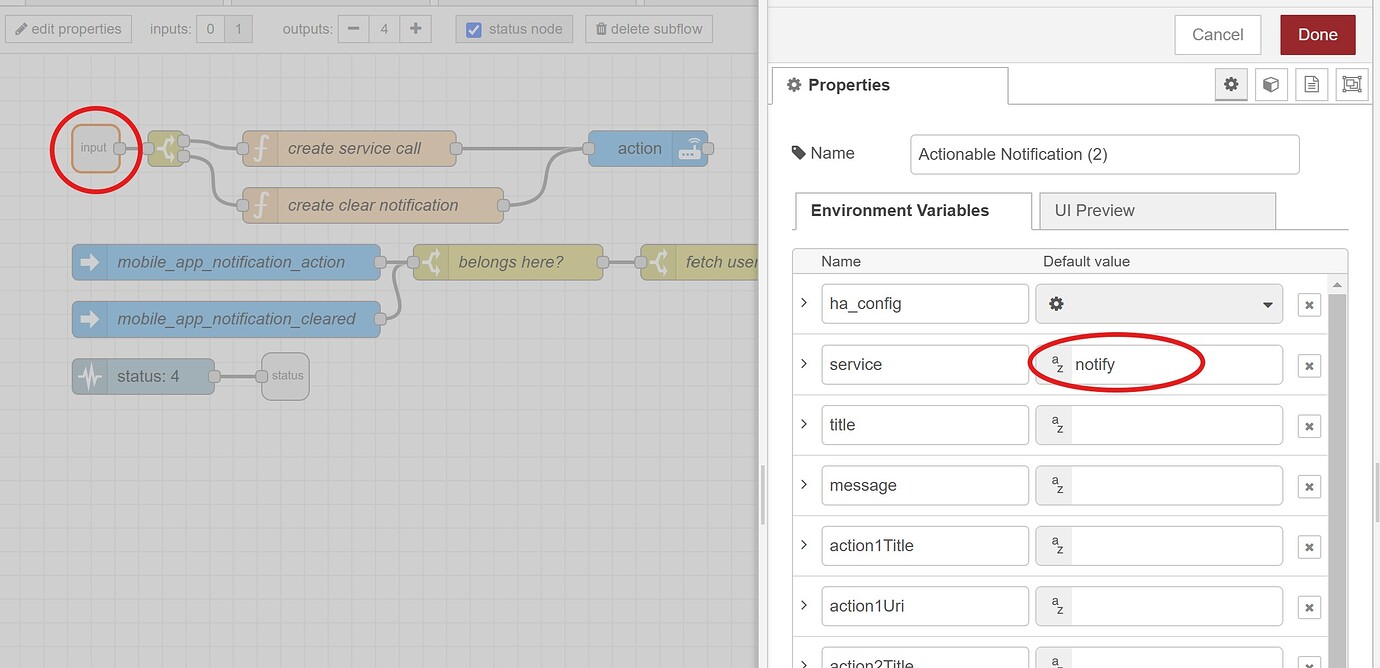Expand the service variable row chevron
Screen dimensions: 1380x668
[804, 364]
